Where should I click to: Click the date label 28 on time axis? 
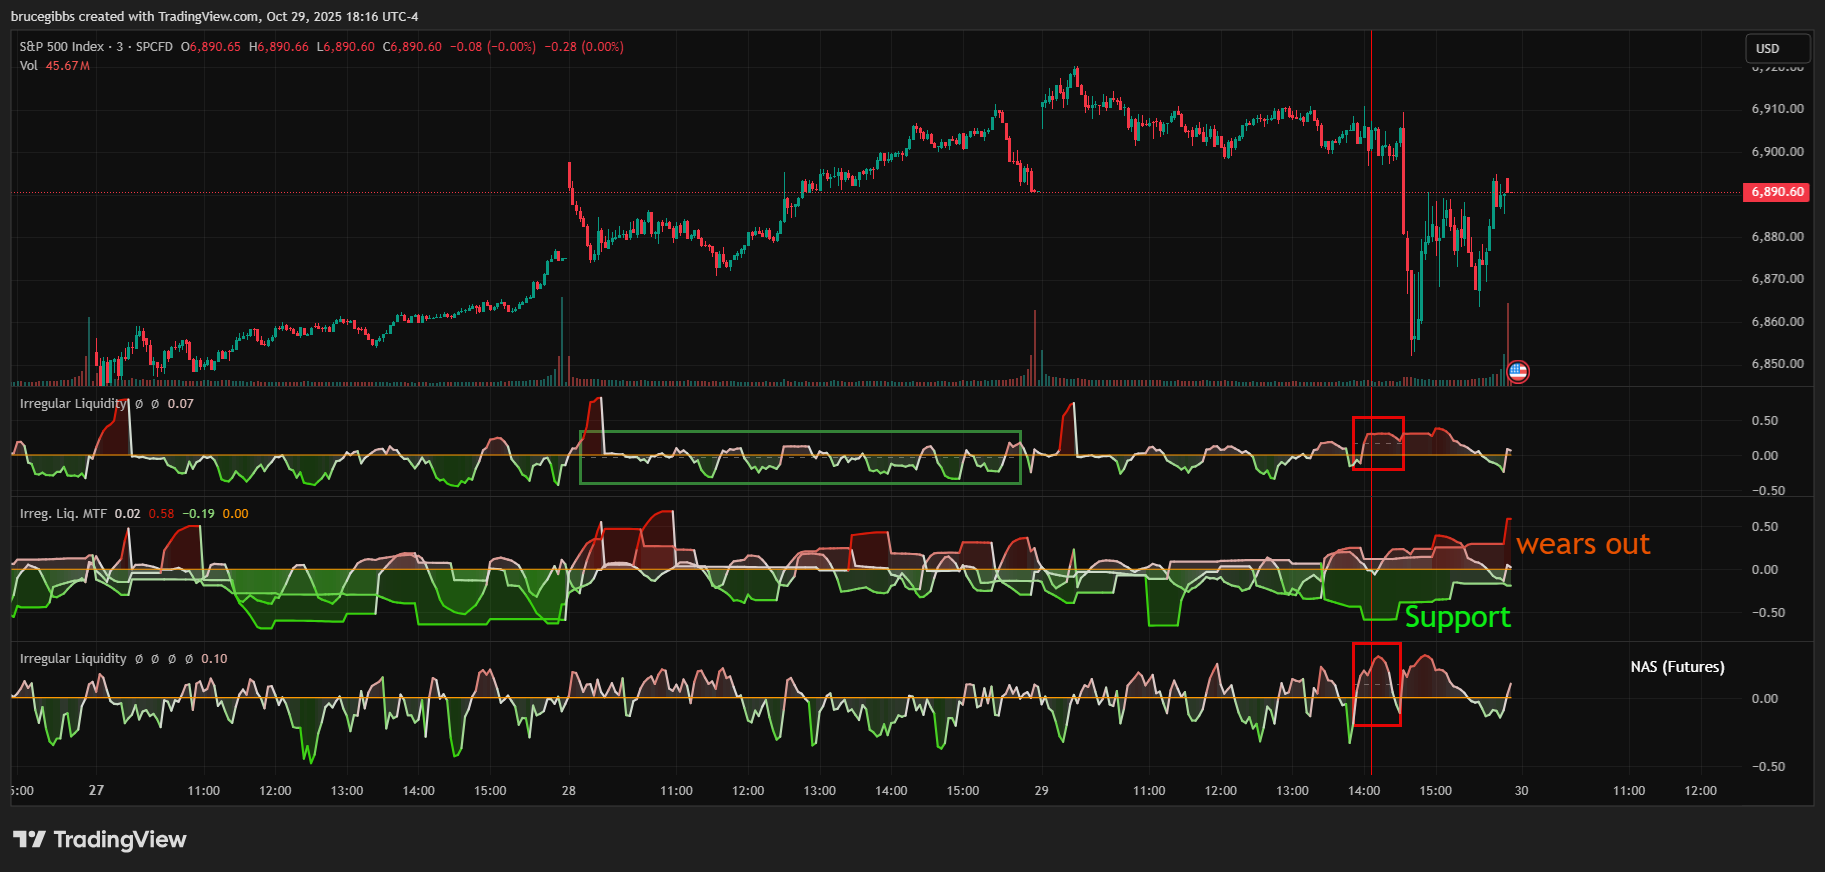tap(568, 791)
